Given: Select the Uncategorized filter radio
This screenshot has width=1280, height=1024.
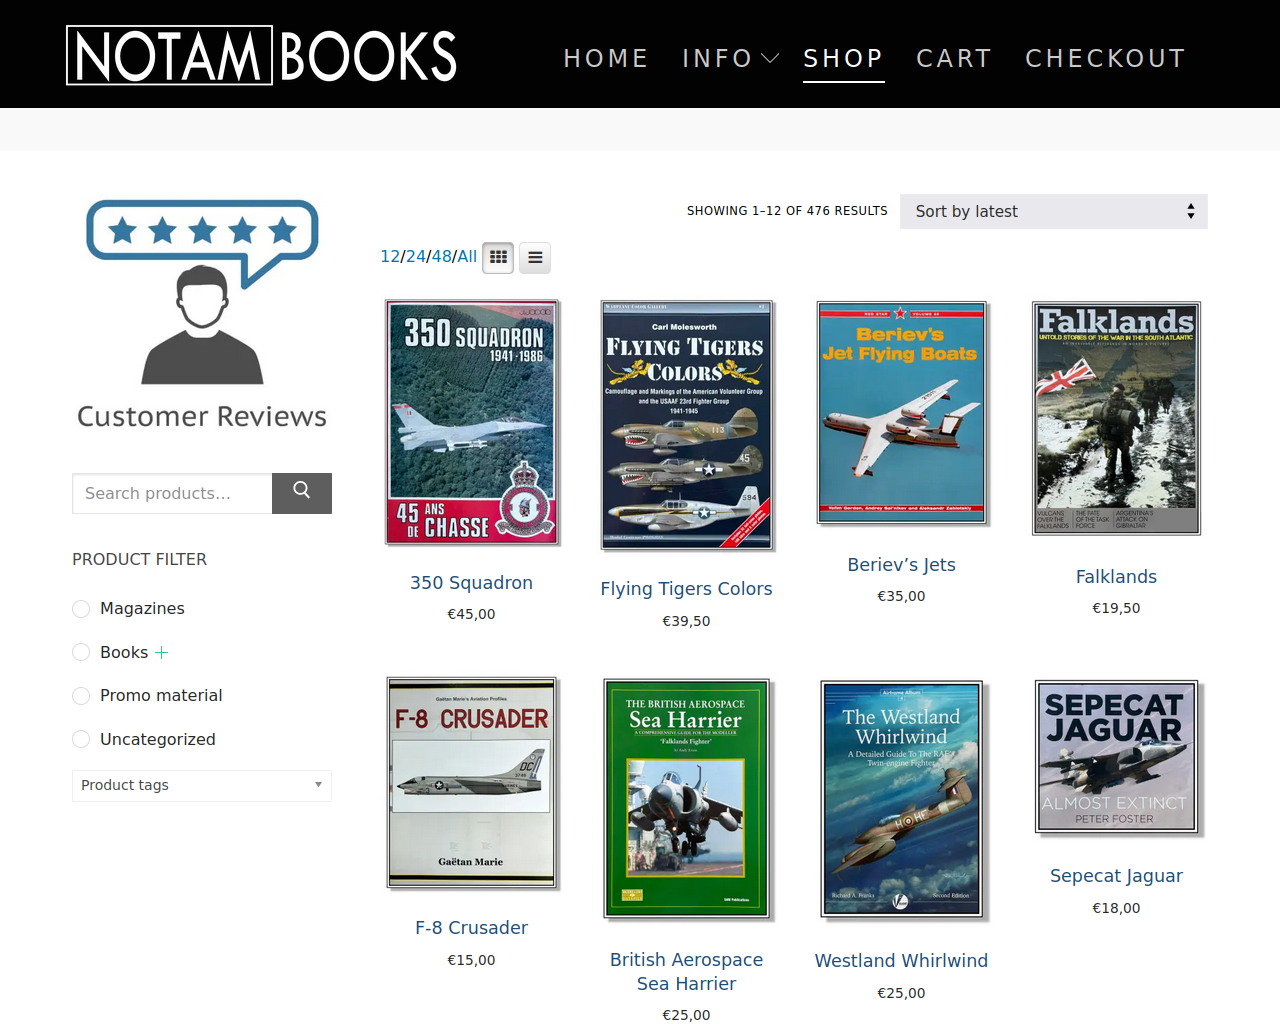Looking at the screenshot, I should pos(81,739).
